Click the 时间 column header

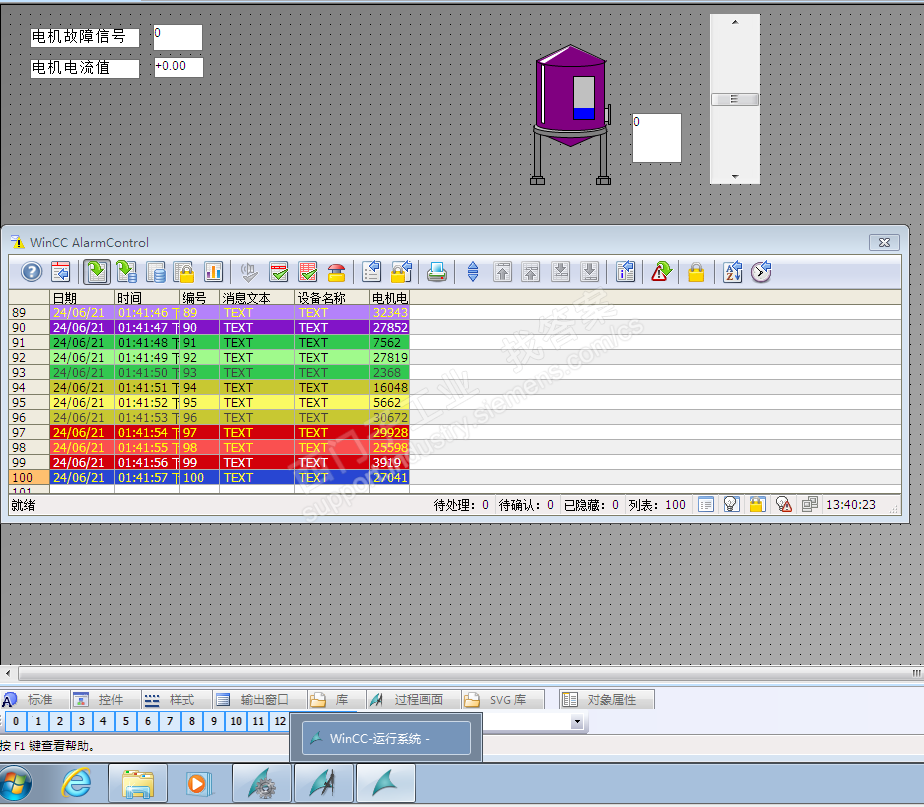point(147,298)
